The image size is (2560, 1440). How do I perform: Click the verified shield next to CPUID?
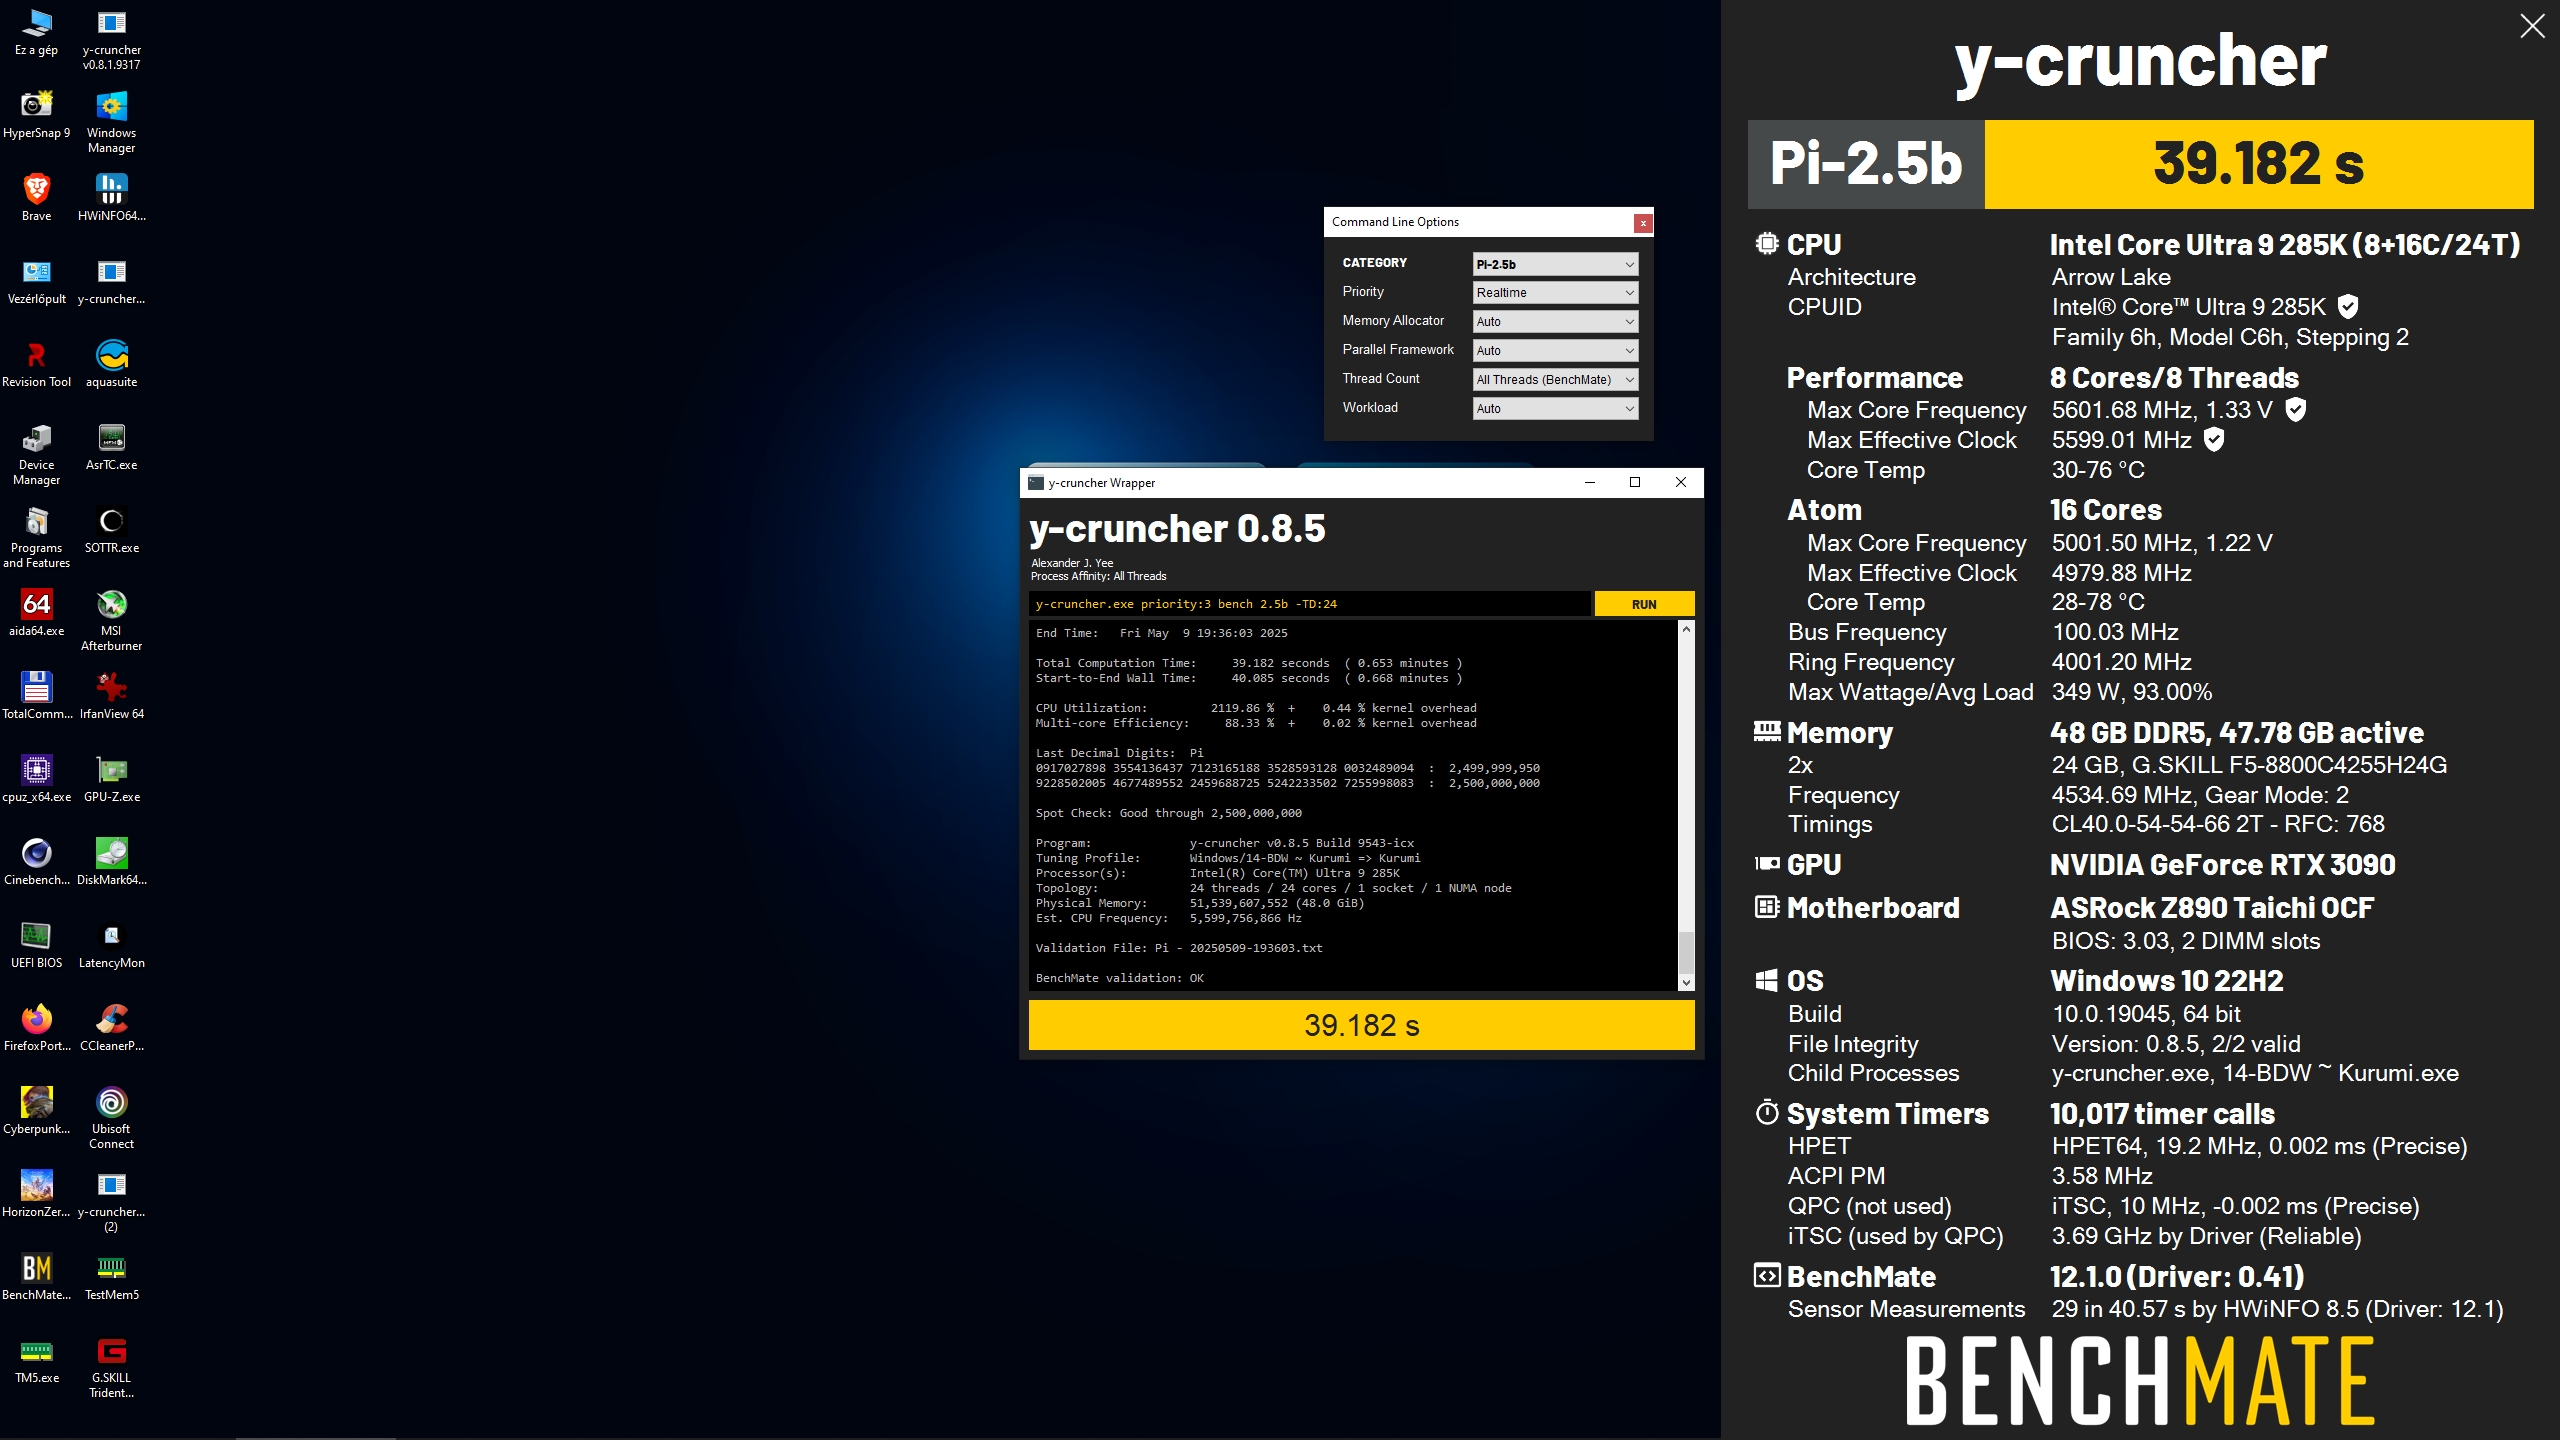click(2348, 307)
